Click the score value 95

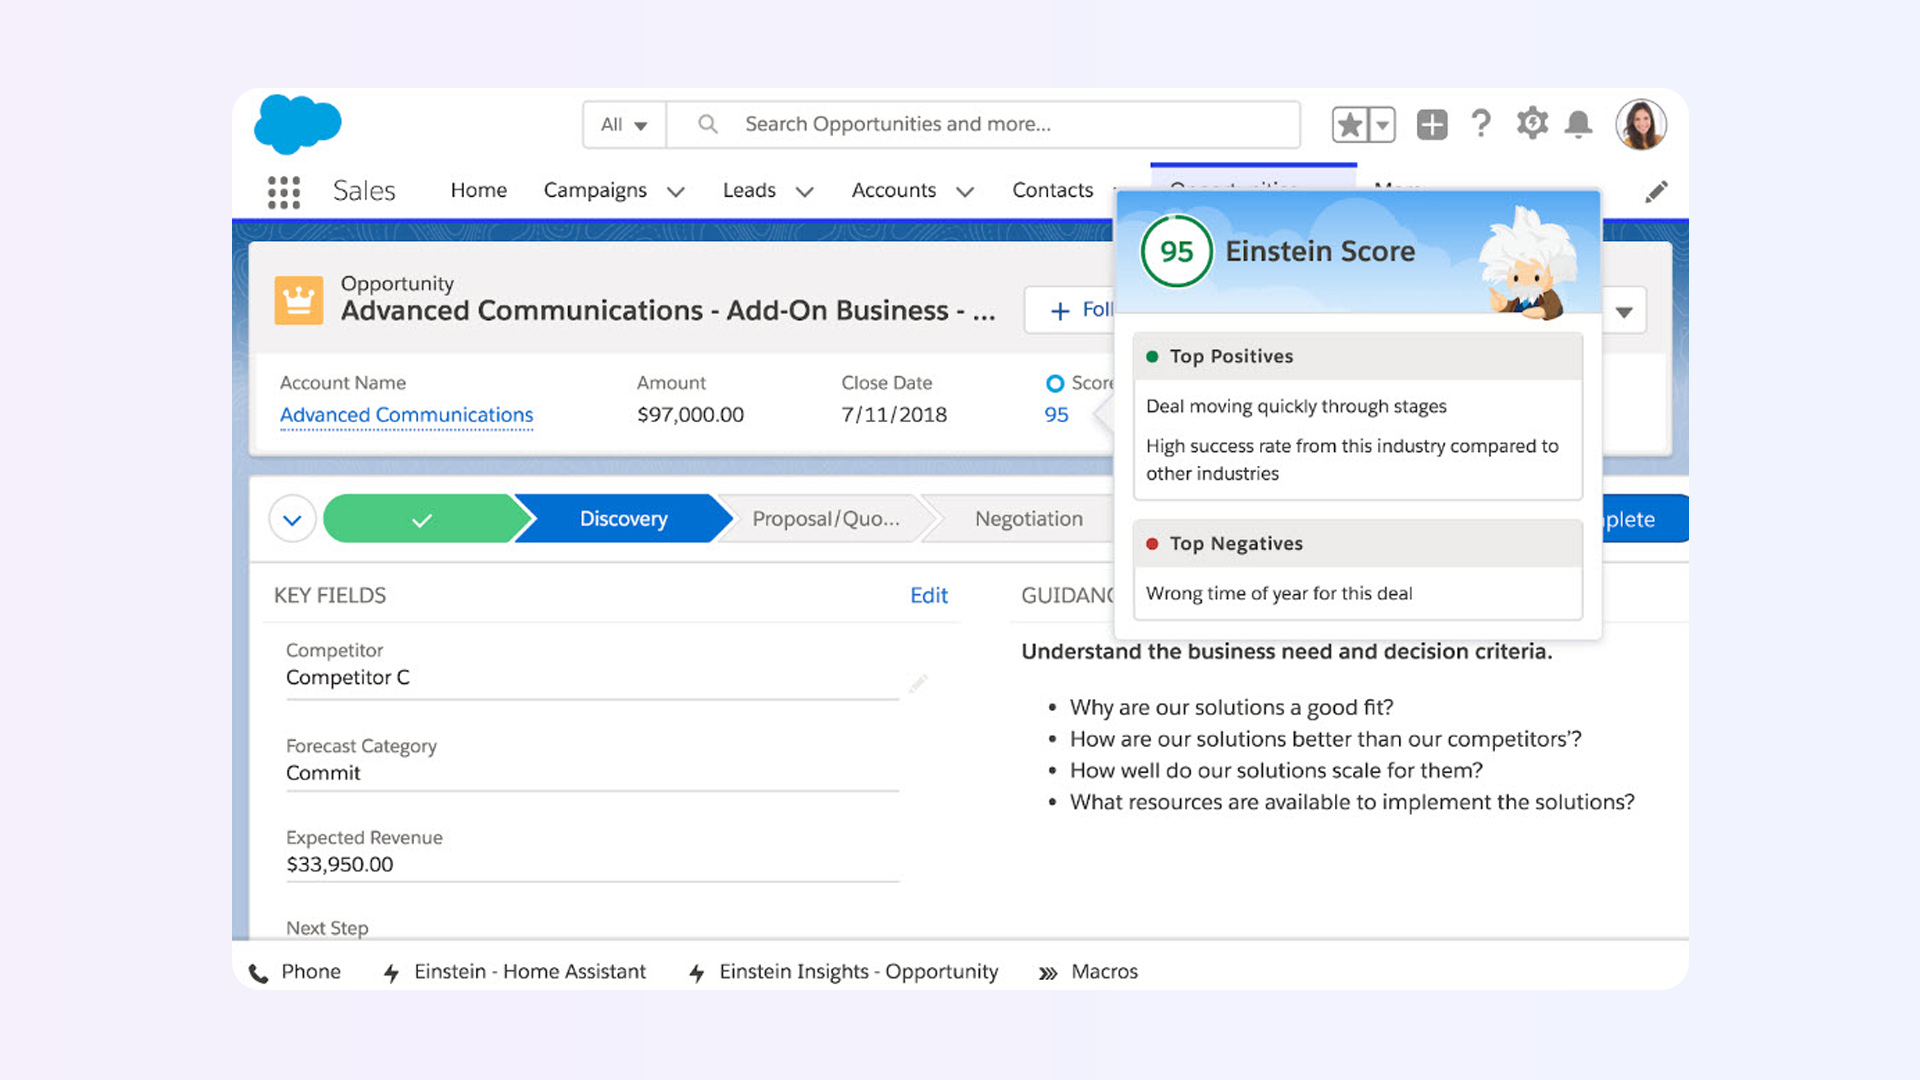[x=1056, y=415]
